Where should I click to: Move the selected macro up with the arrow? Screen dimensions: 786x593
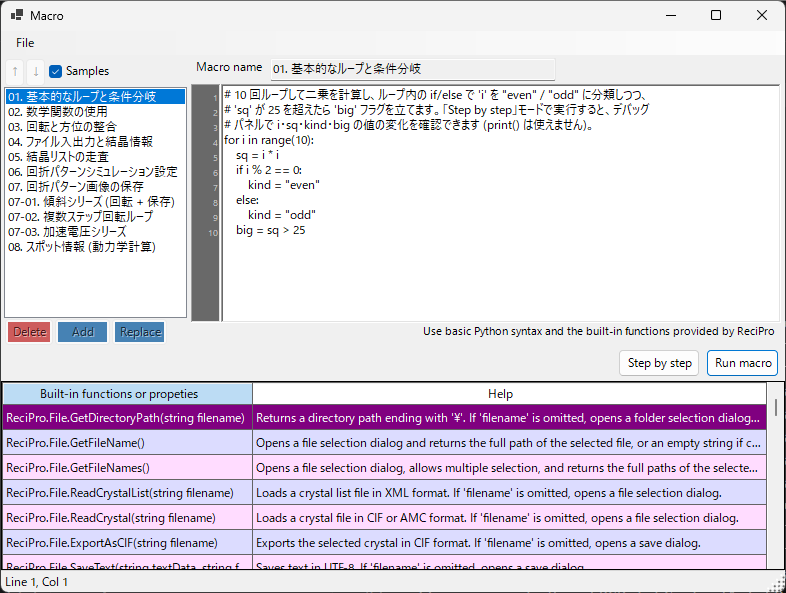(15, 71)
